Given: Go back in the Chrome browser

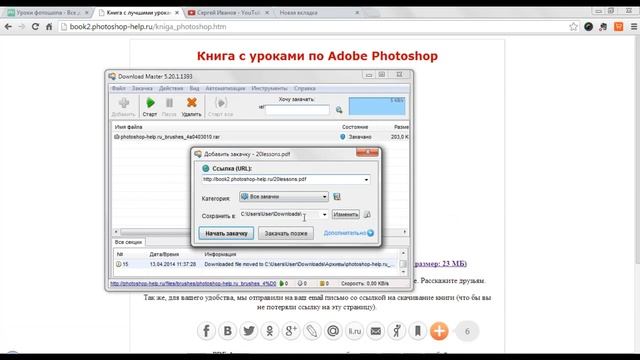Looking at the screenshot, I should pos(8,27).
